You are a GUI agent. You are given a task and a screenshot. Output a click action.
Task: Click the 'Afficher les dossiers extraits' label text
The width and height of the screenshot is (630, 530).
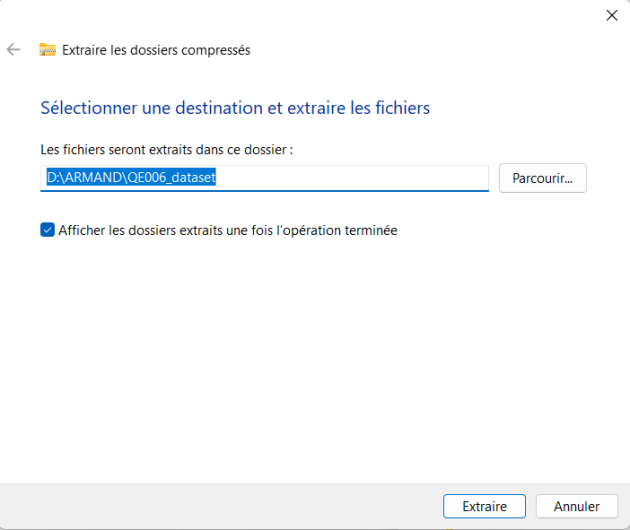227,230
